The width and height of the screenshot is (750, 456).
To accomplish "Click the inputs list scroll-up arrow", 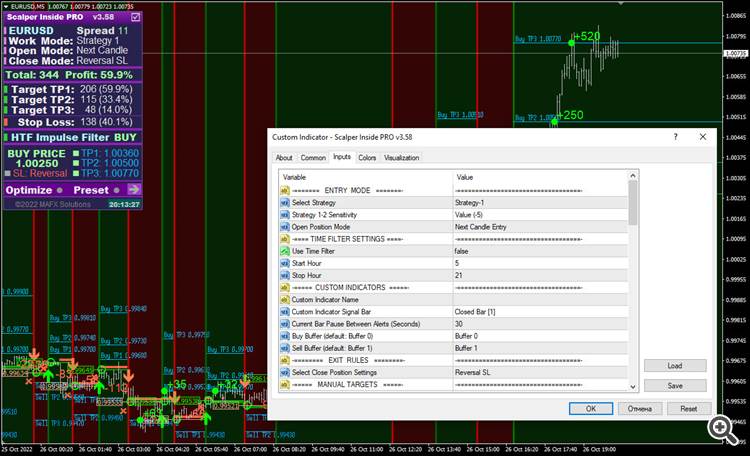I will pos(633,176).
